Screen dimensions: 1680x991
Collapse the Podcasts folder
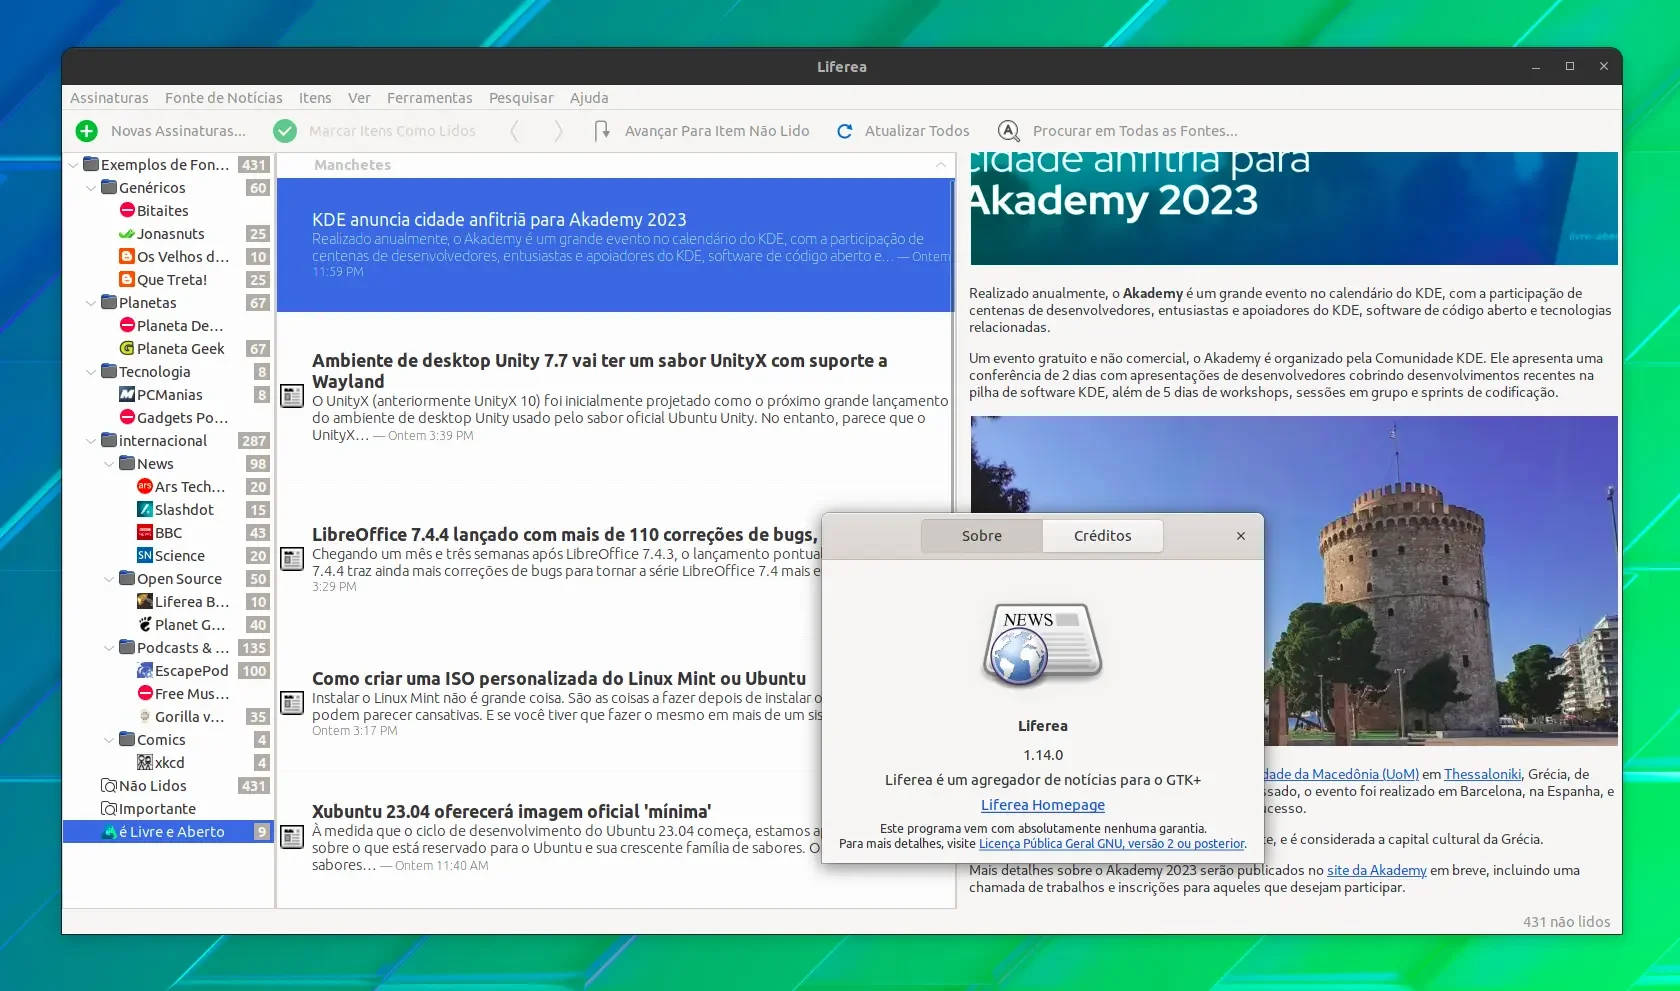point(110,648)
